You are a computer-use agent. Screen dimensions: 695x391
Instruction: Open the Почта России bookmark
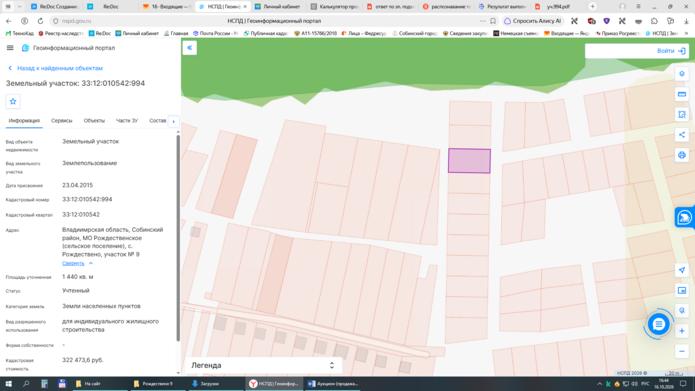[x=215, y=33]
